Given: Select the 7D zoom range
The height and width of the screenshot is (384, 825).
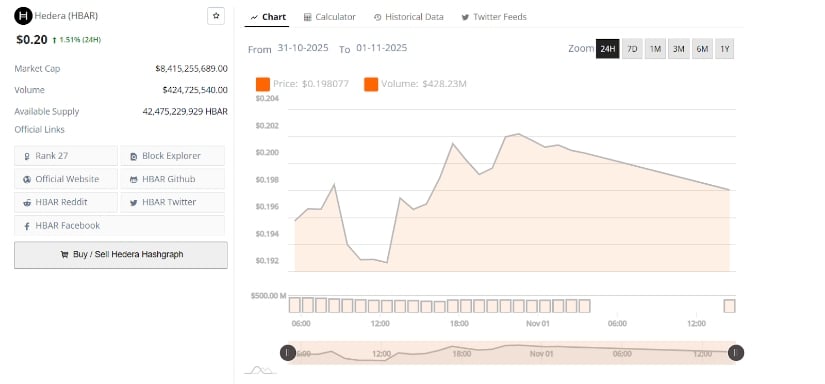Looking at the screenshot, I should click(x=632, y=49).
